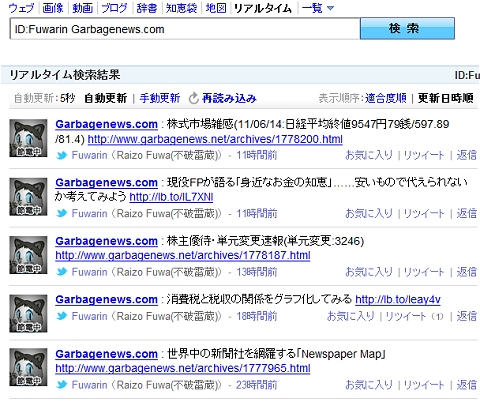This screenshot has width=480, height=402.
Task: Click 返信 on 現役FP tweet
Action: (466, 214)
